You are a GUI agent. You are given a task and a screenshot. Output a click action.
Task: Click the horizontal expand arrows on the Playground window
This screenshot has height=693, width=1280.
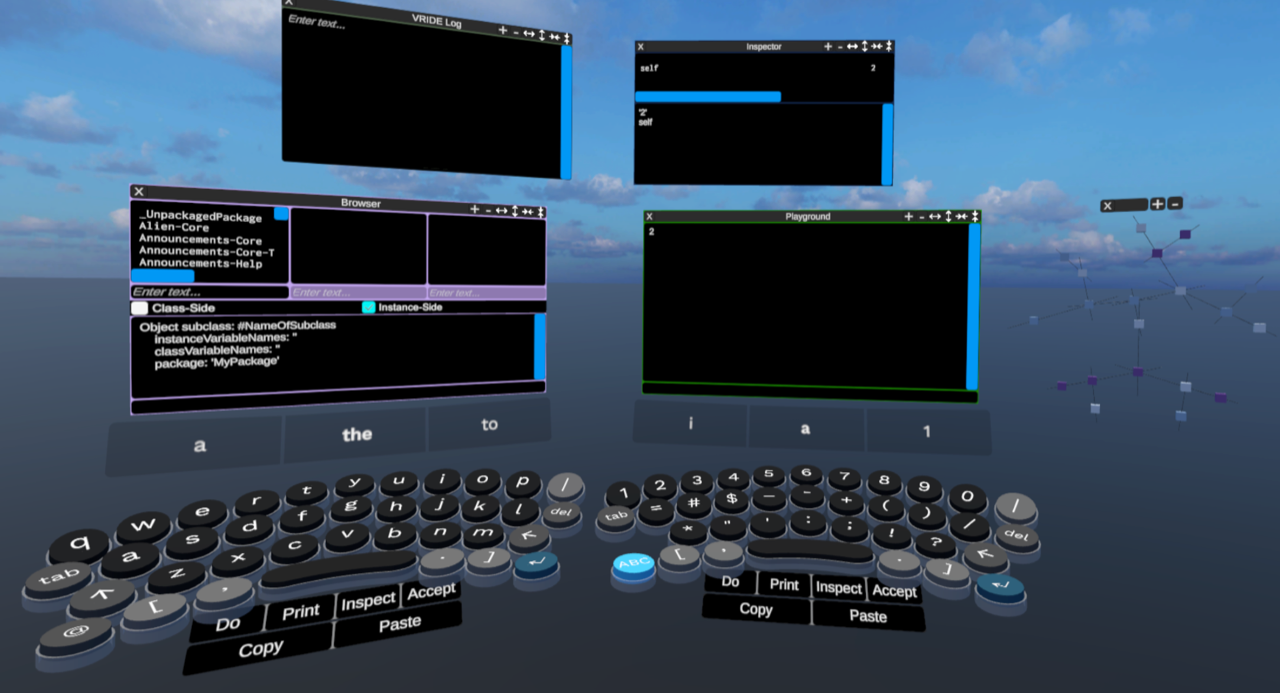pos(934,217)
